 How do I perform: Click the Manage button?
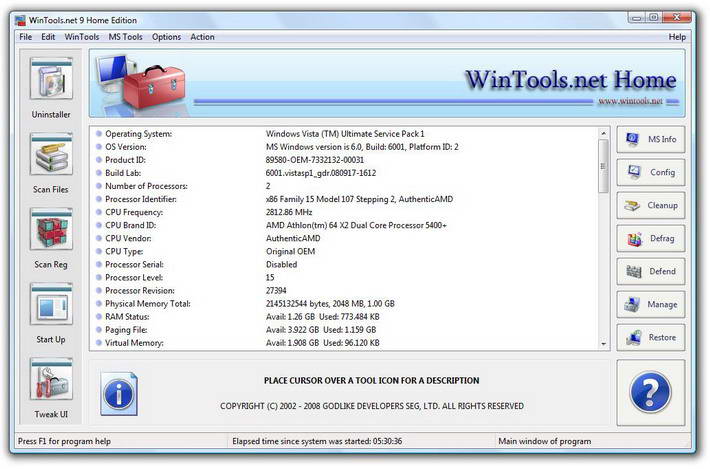point(651,305)
